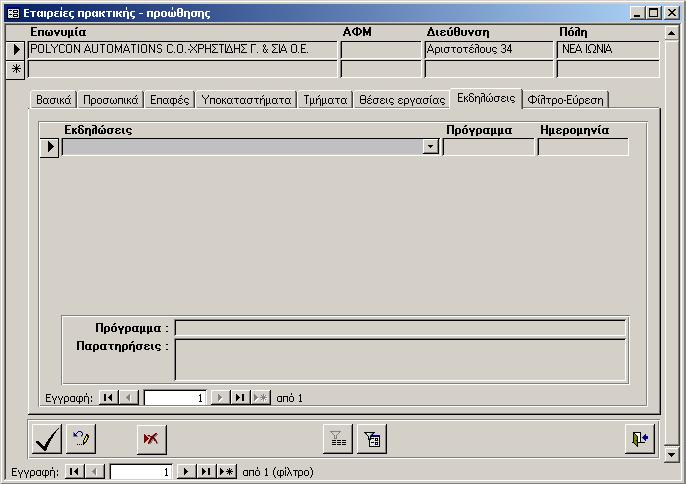The image size is (686, 484).
Task: Click the apply filter funnel icon
Action: (x=338, y=439)
